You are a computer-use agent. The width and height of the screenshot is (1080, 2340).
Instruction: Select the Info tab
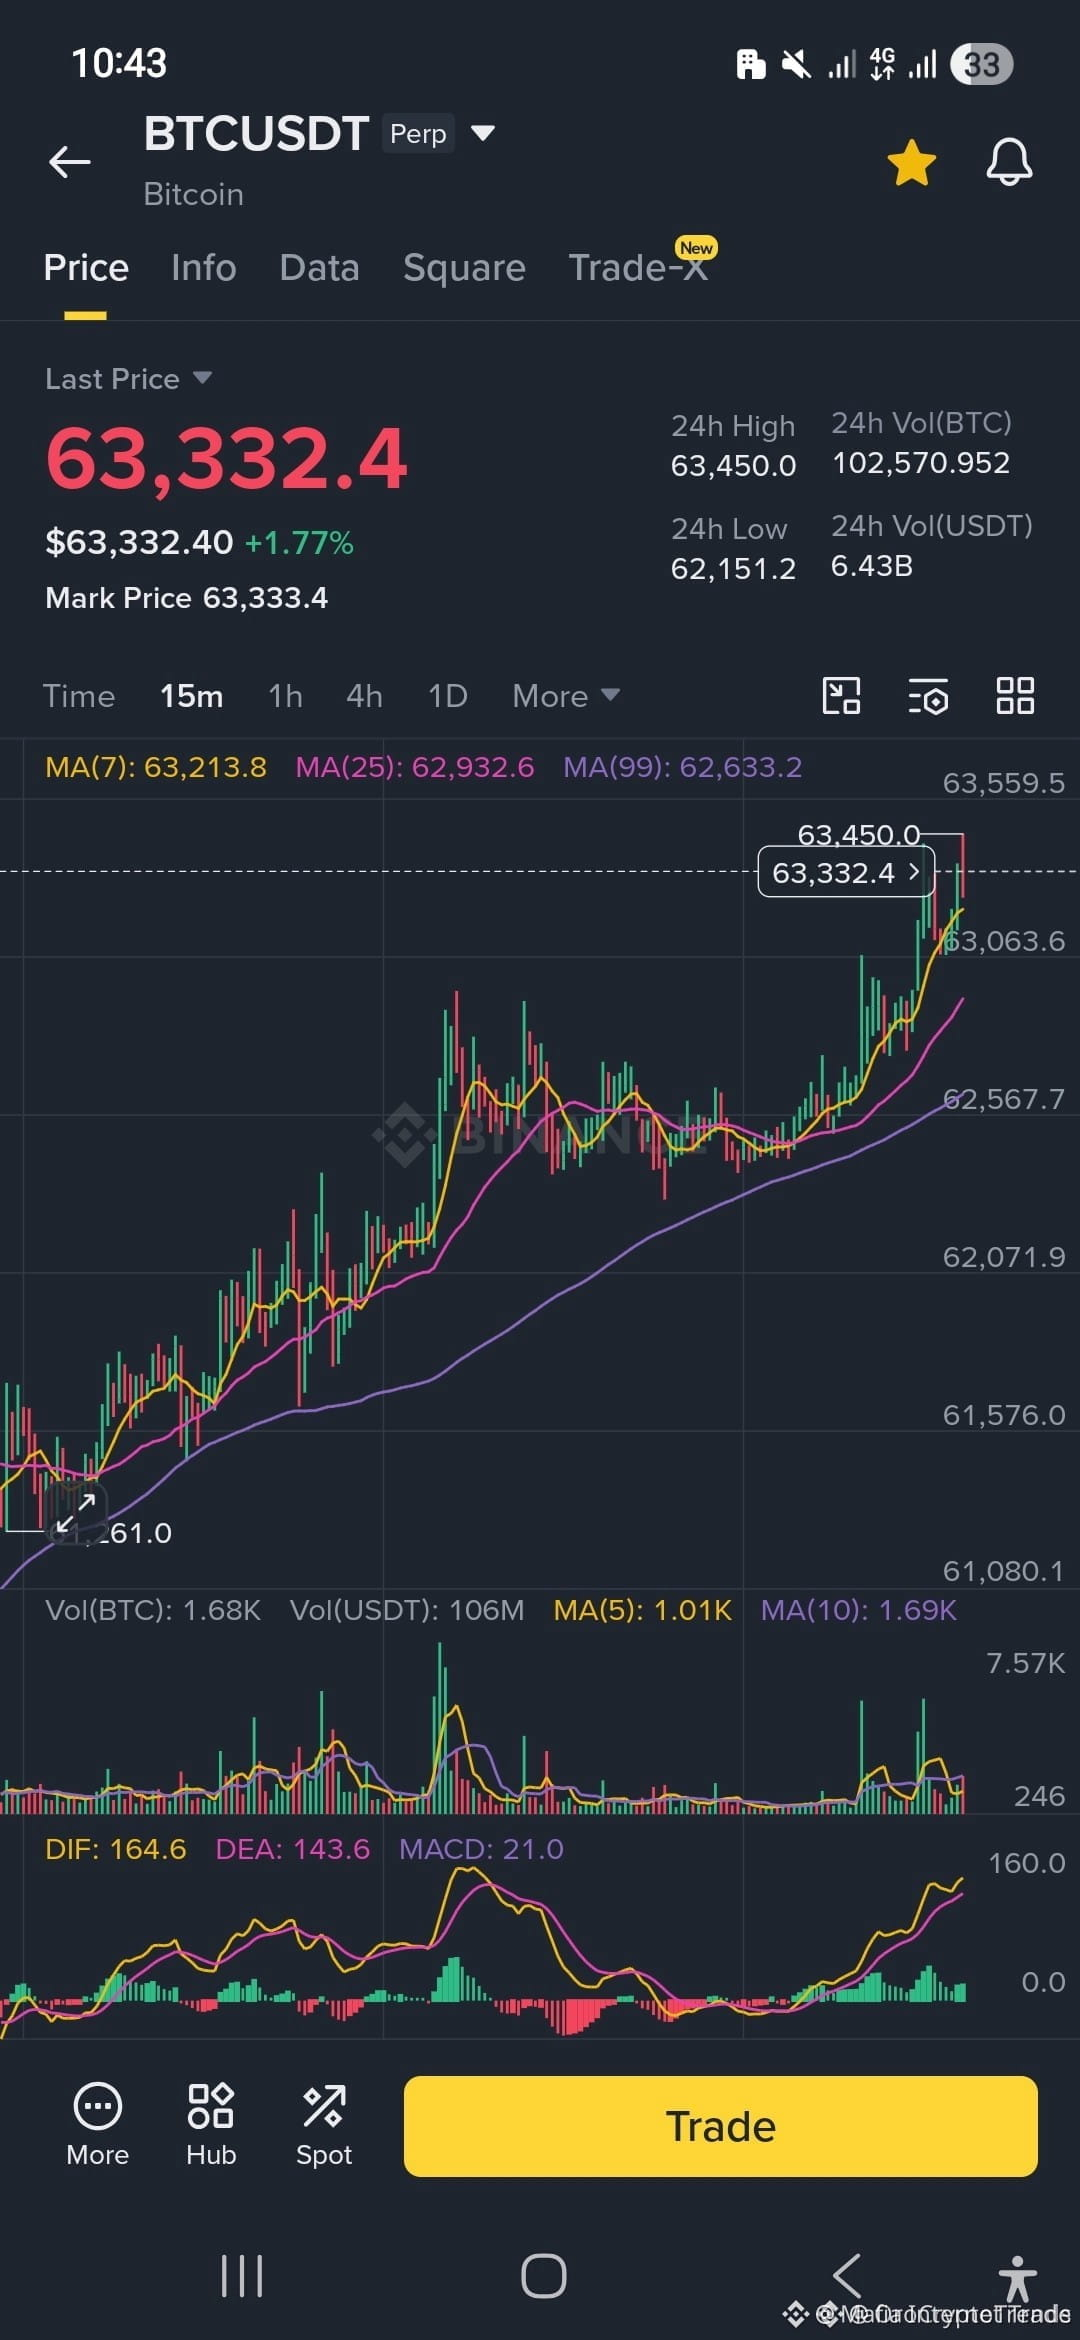(x=204, y=268)
